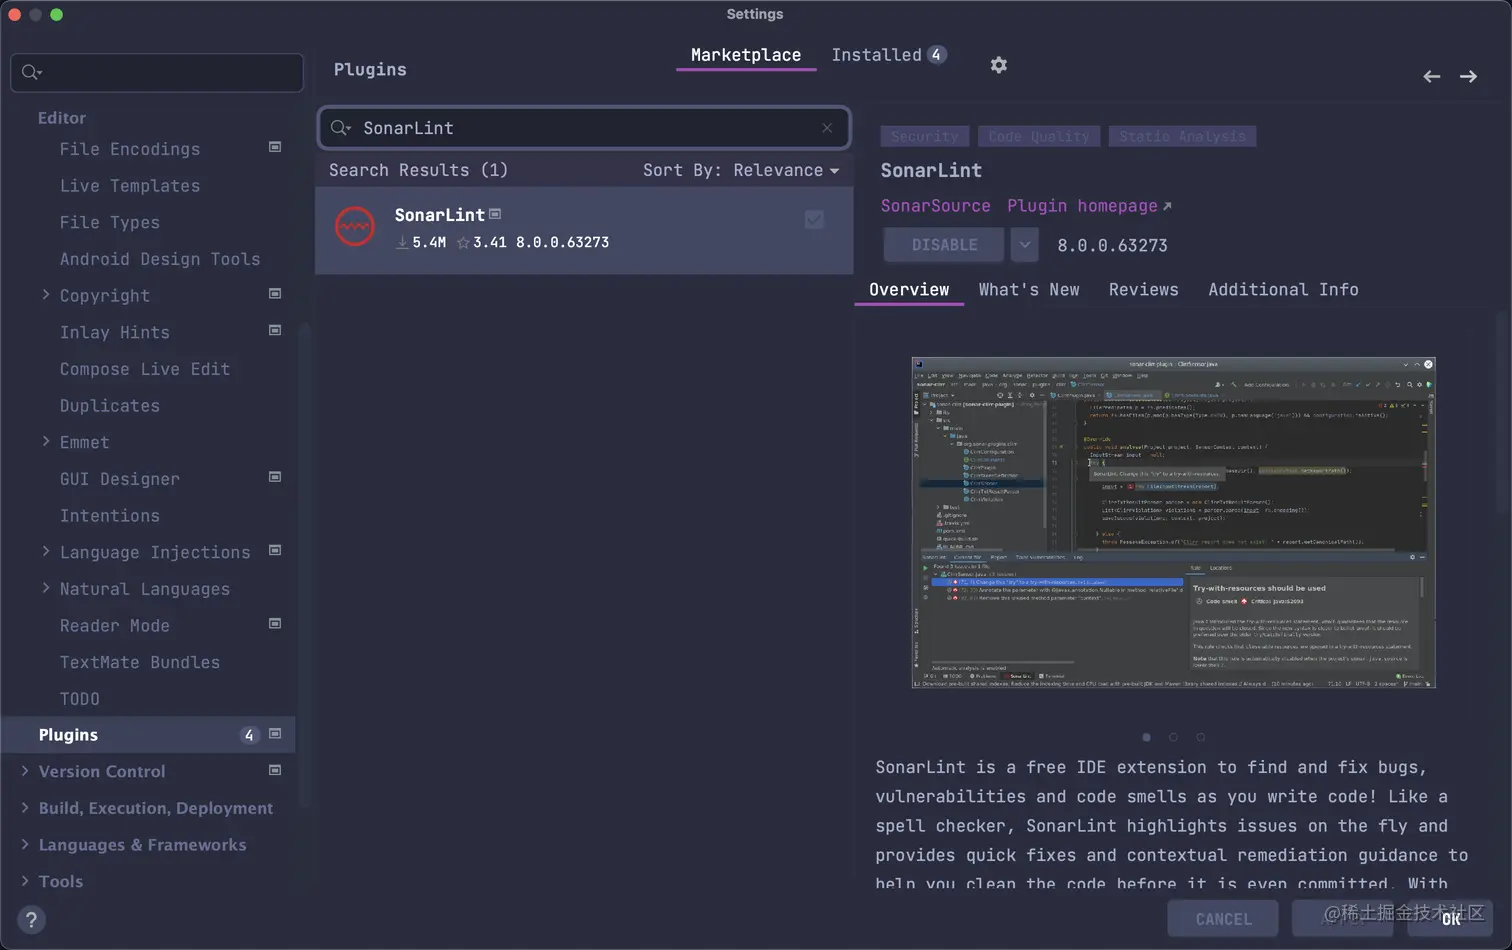The width and height of the screenshot is (1512, 950).
Task: Select Duplicates in the tree
Action: tap(109, 405)
